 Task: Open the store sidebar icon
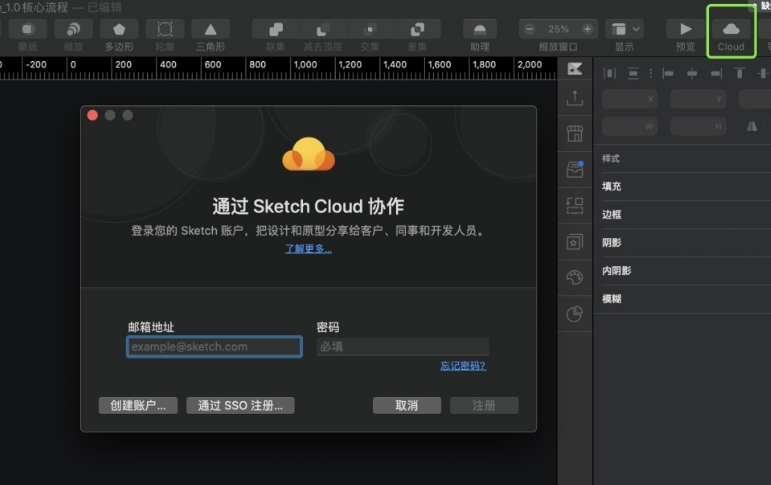[575, 134]
